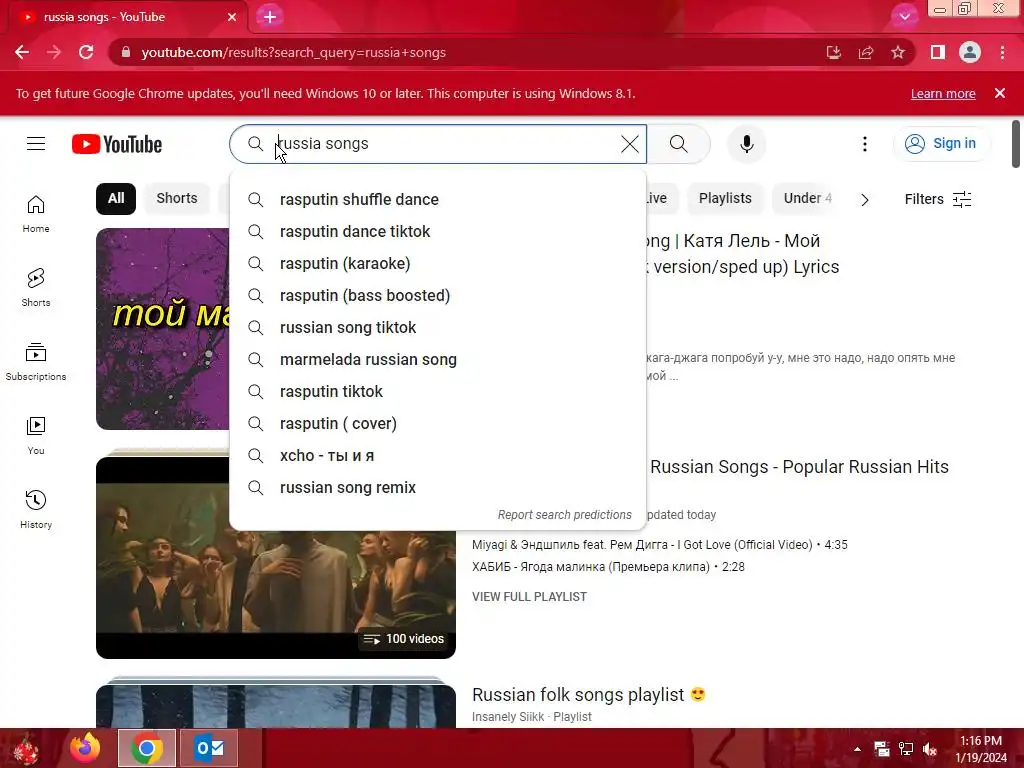Choose suggestion rasputin dance tiktok
Image resolution: width=1024 pixels, height=768 pixels.
pyautogui.click(x=438, y=231)
